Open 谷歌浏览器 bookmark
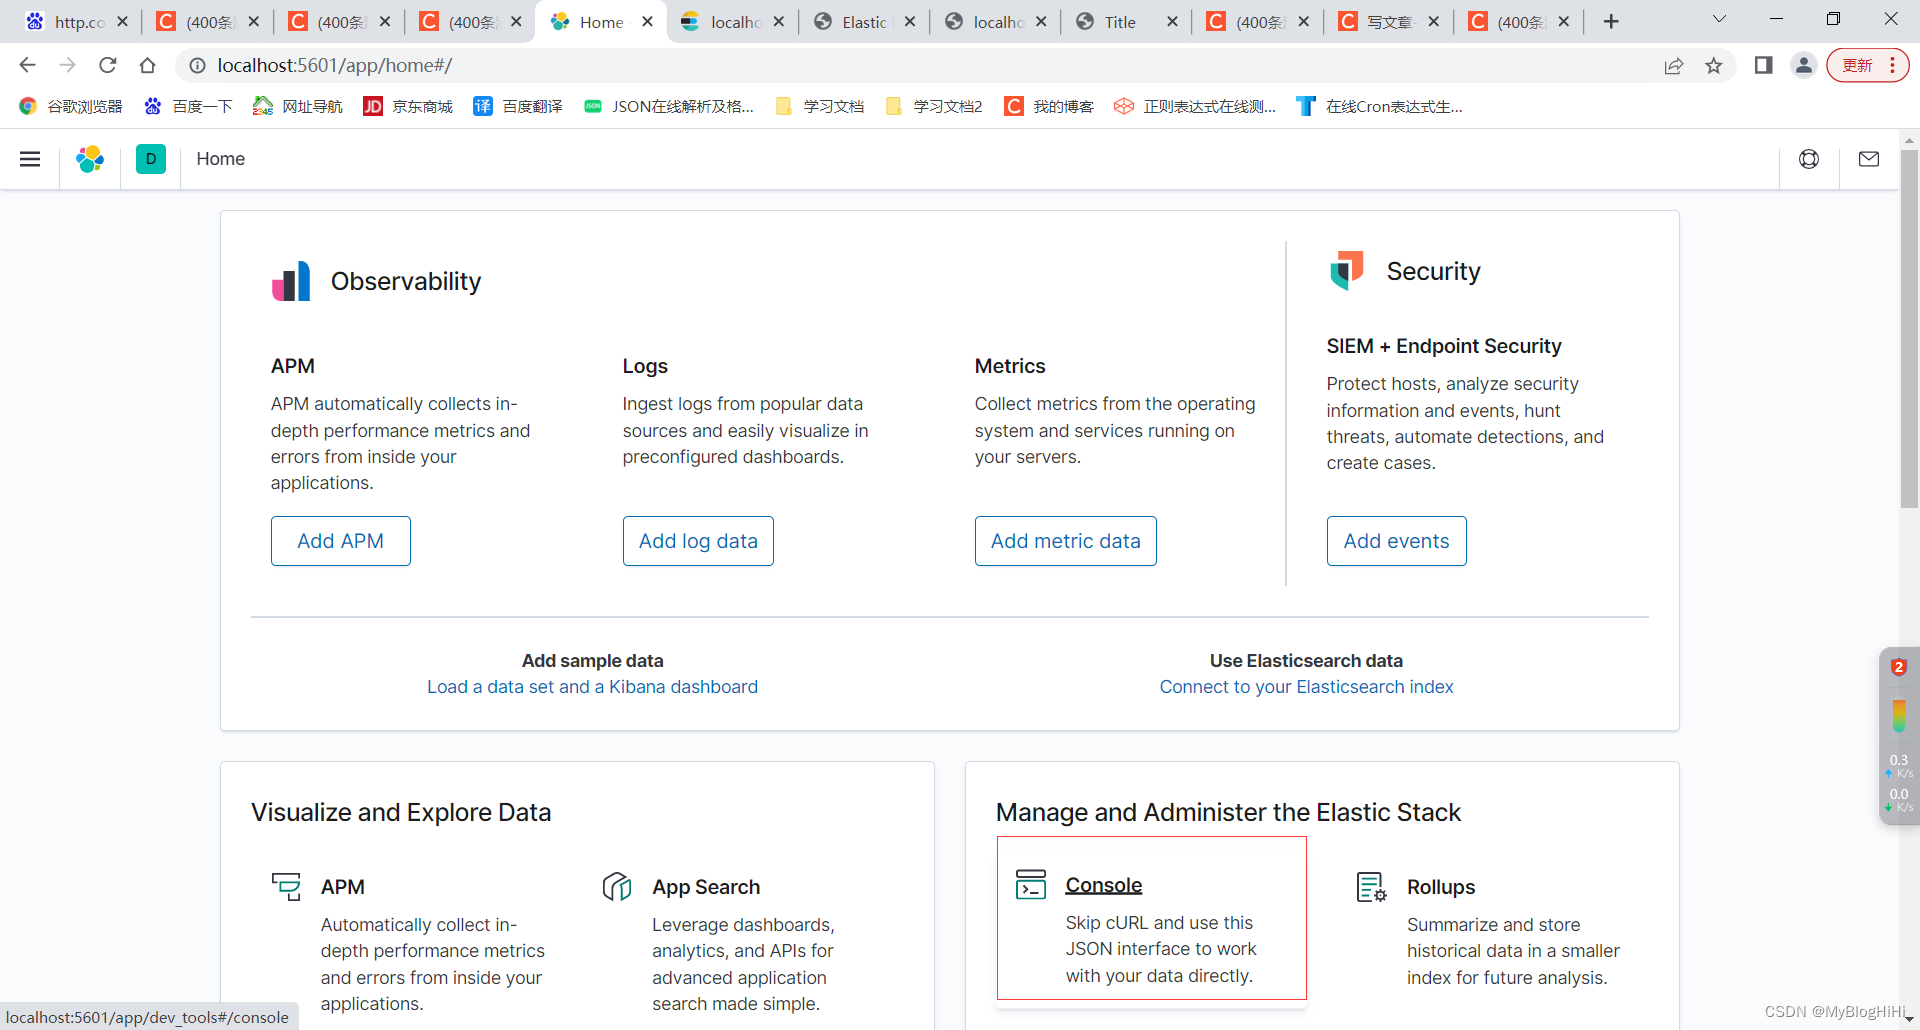 [x=70, y=106]
